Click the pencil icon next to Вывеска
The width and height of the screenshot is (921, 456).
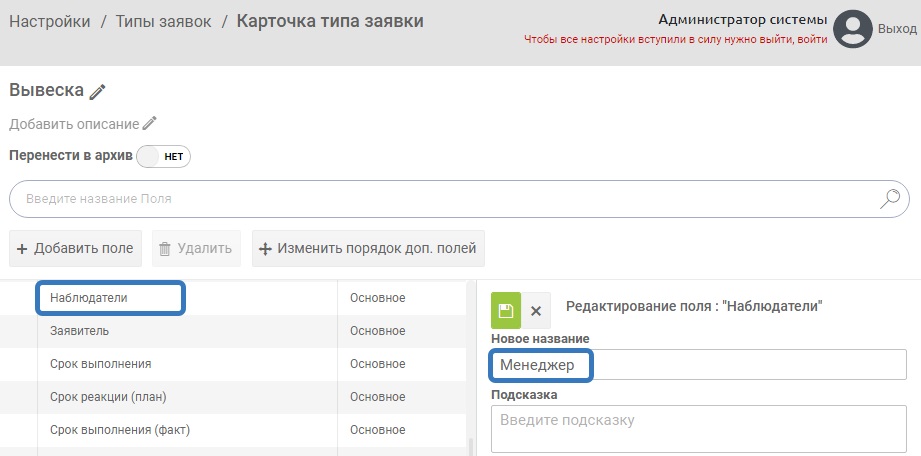tap(97, 91)
